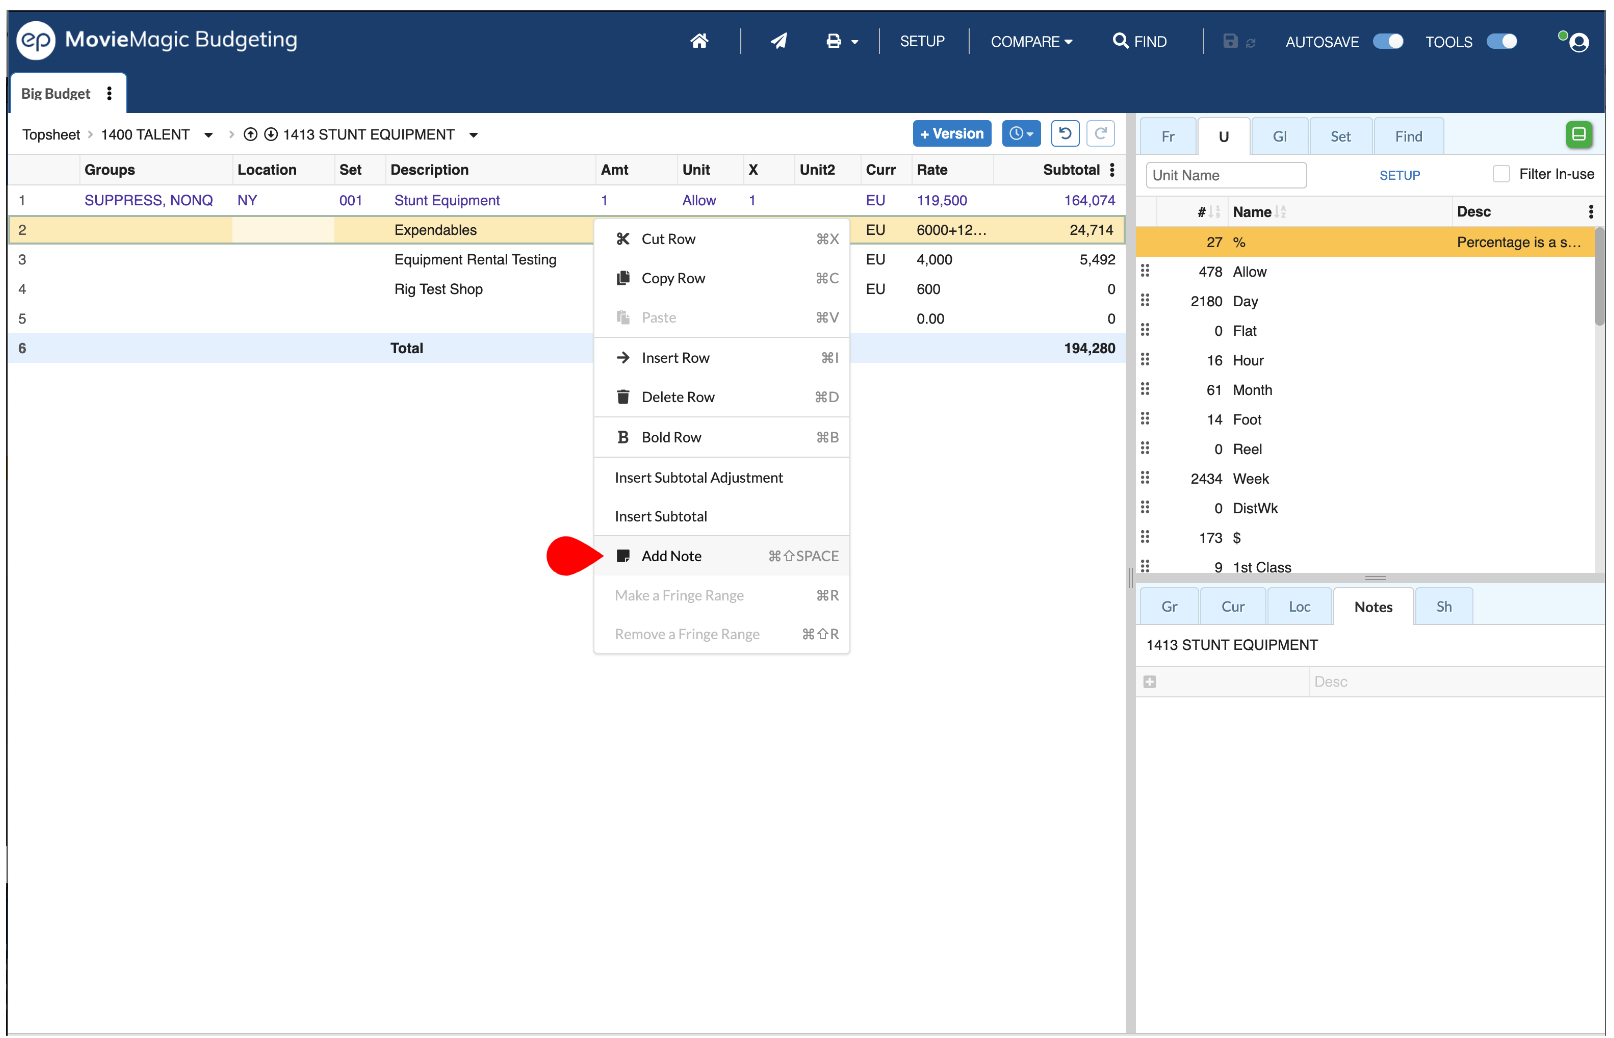Toggle the TOOLS switch
The image size is (1614, 1038).
point(1502,41)
